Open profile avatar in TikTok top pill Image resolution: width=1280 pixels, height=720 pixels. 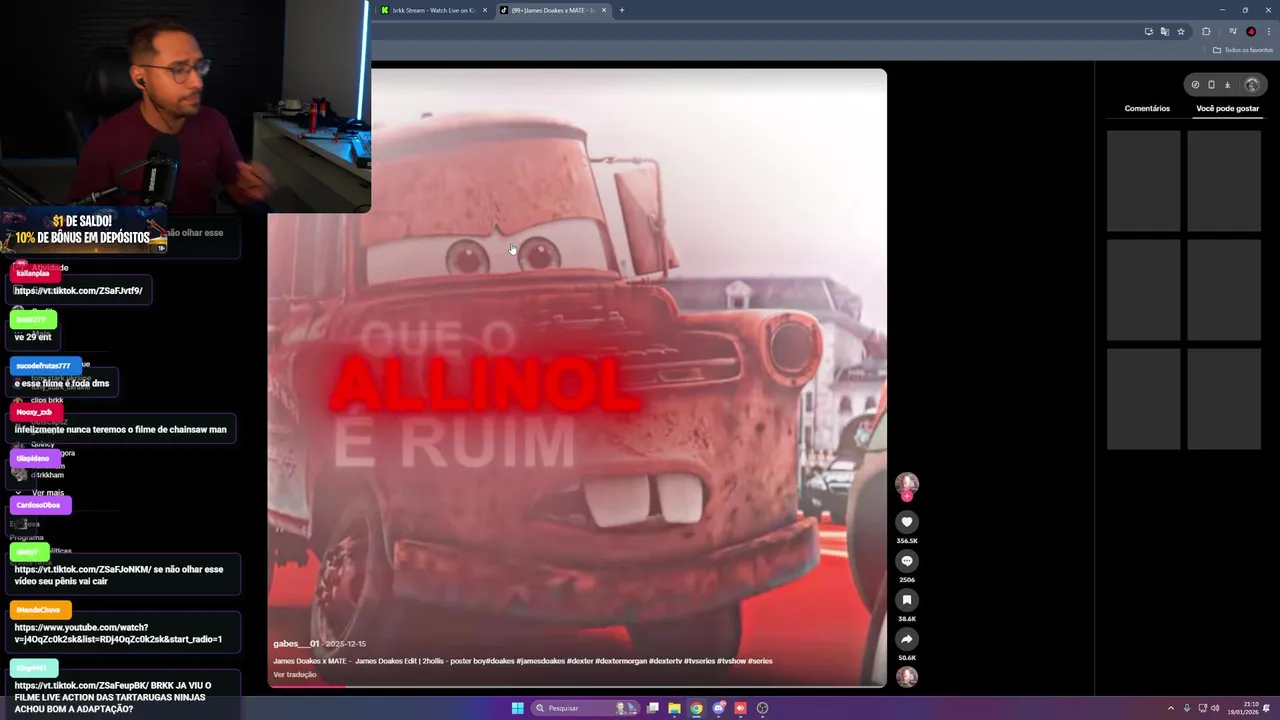coord(1251,85)
